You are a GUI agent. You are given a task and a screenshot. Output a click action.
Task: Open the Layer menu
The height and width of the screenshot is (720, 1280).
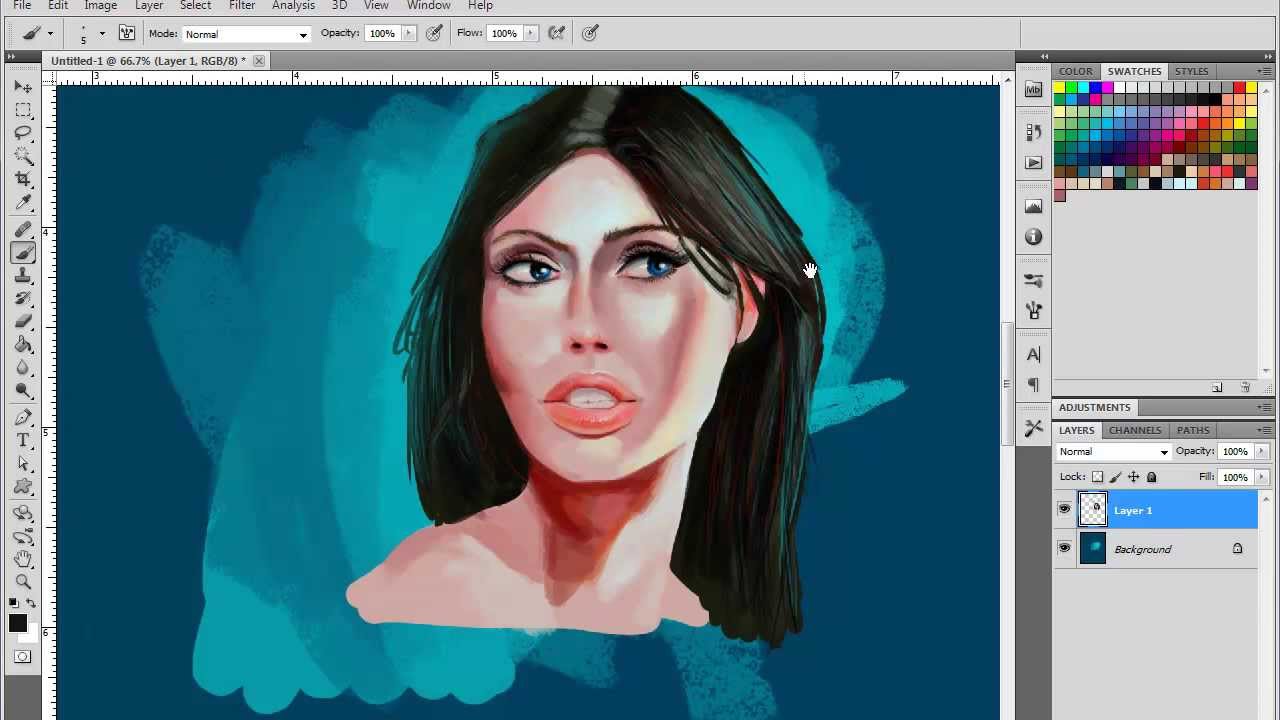[x=149, y=6]
